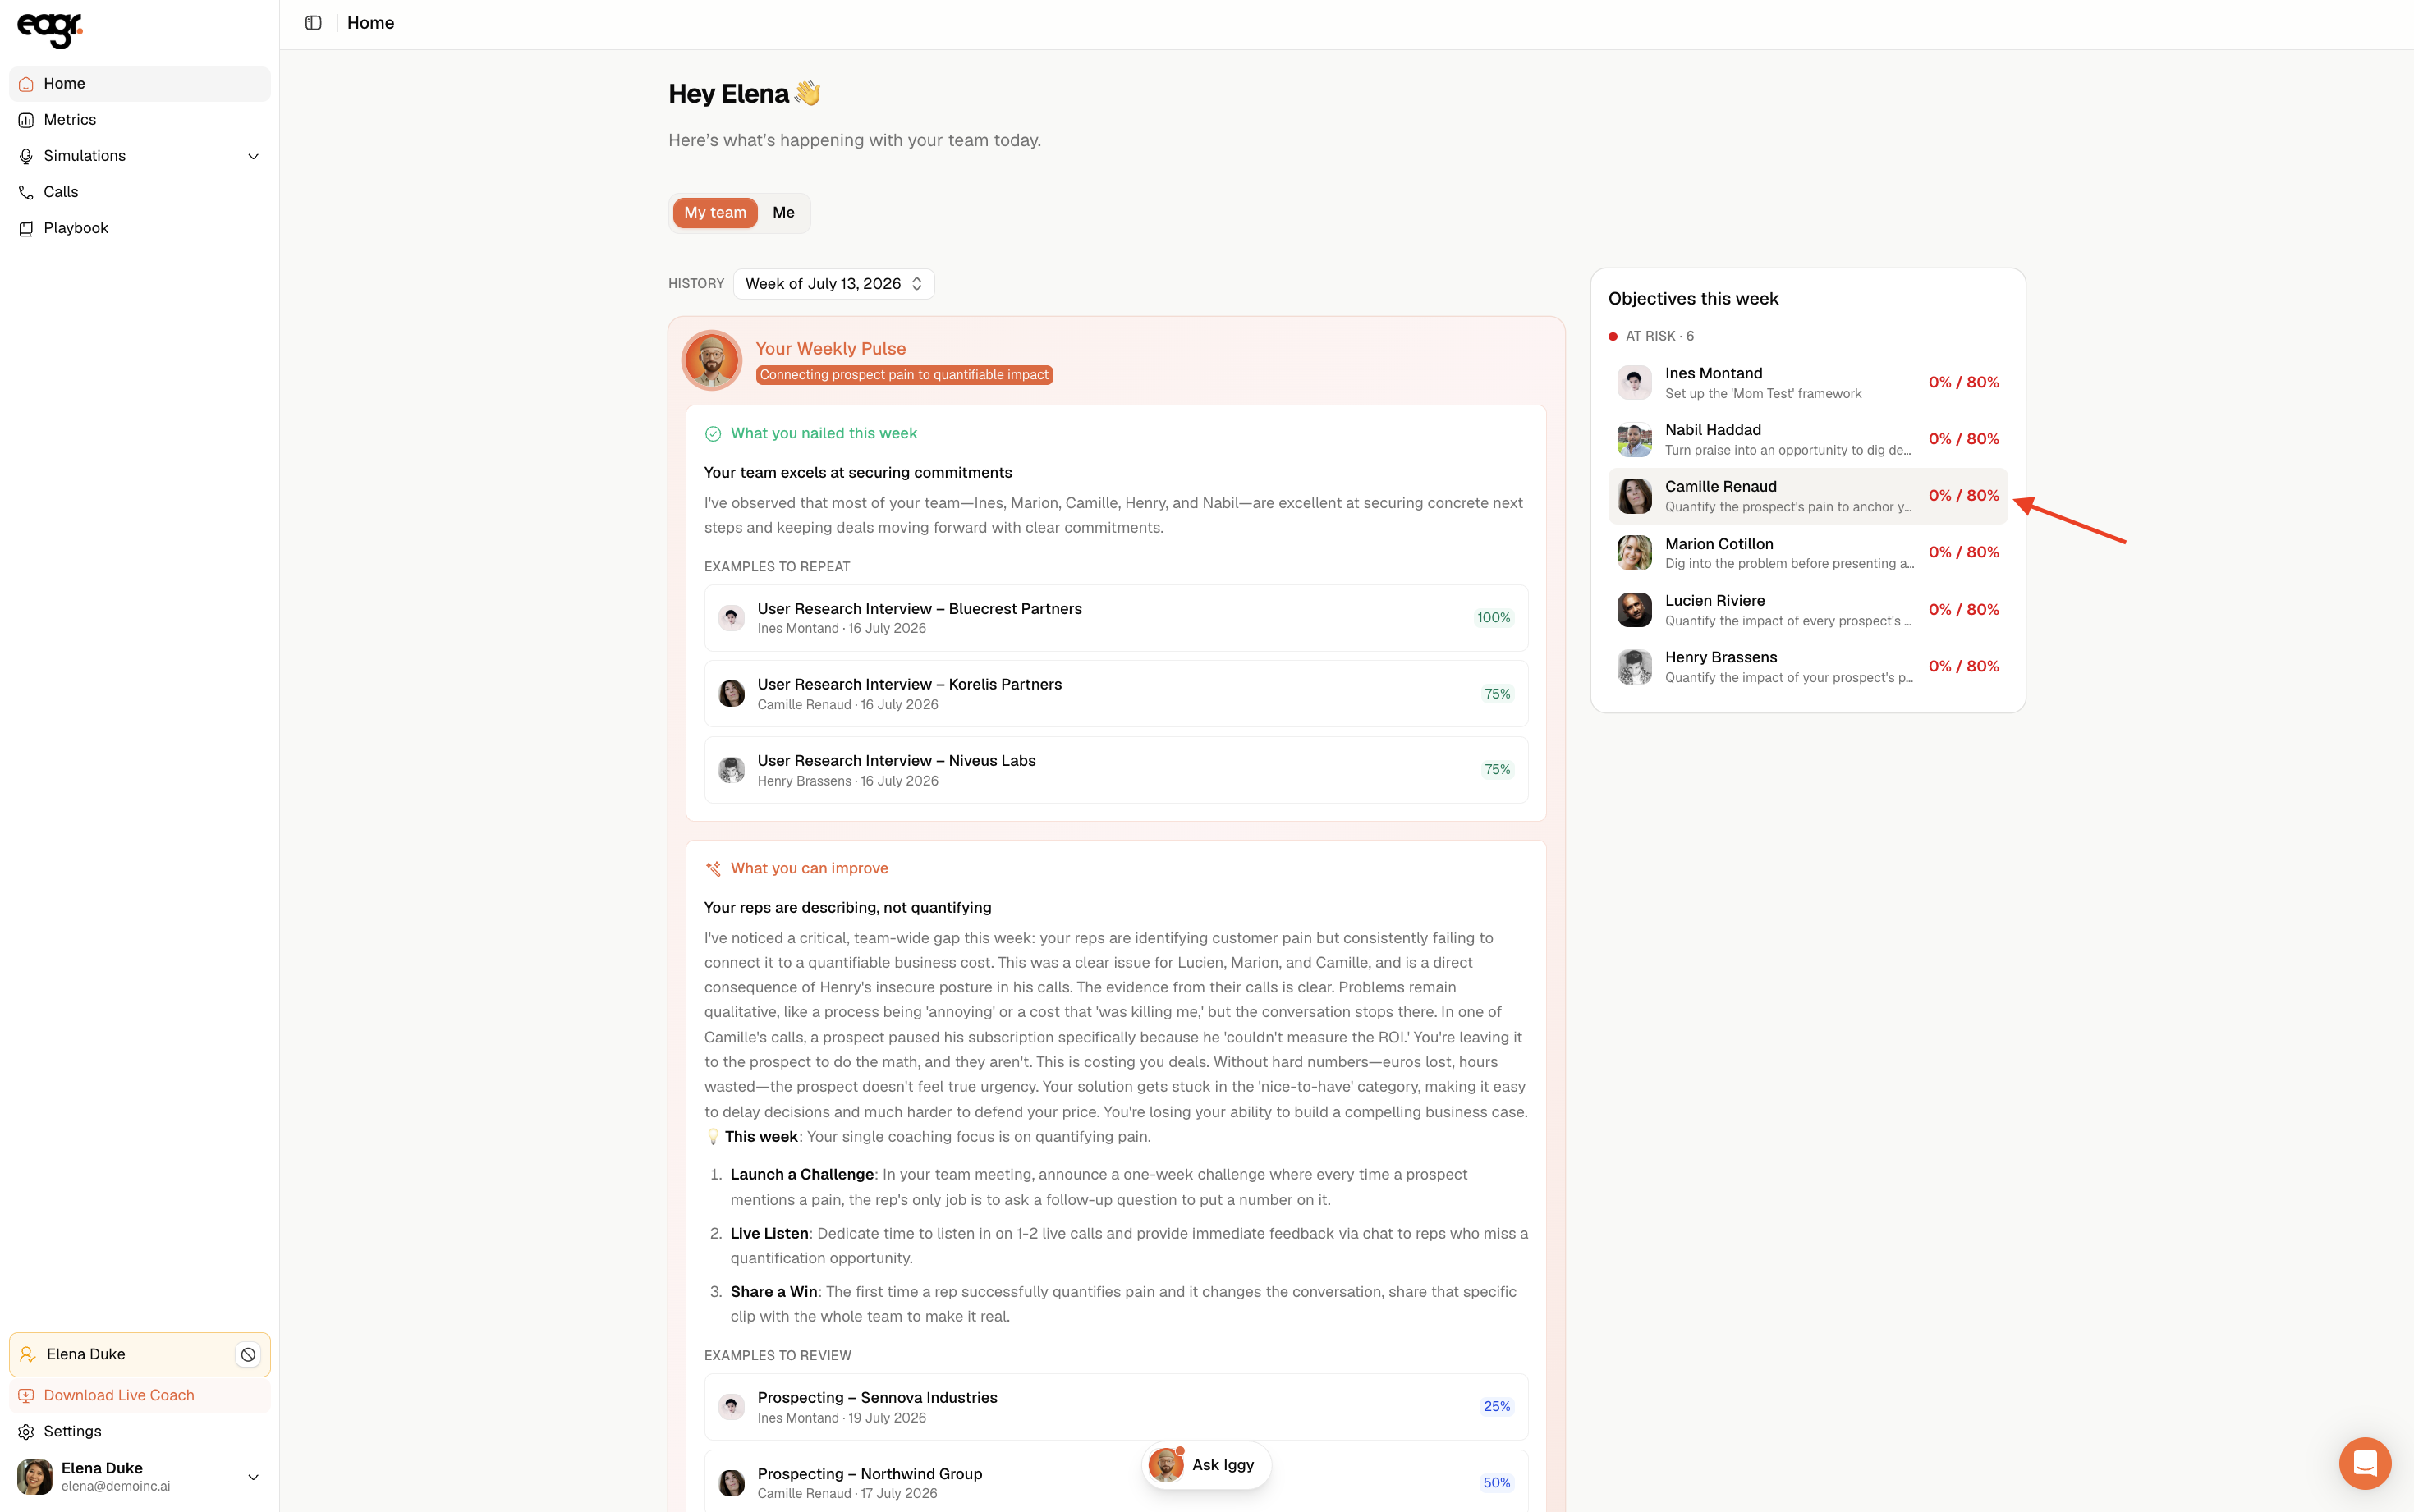Open Simulations in sidebar

[140, 156]
